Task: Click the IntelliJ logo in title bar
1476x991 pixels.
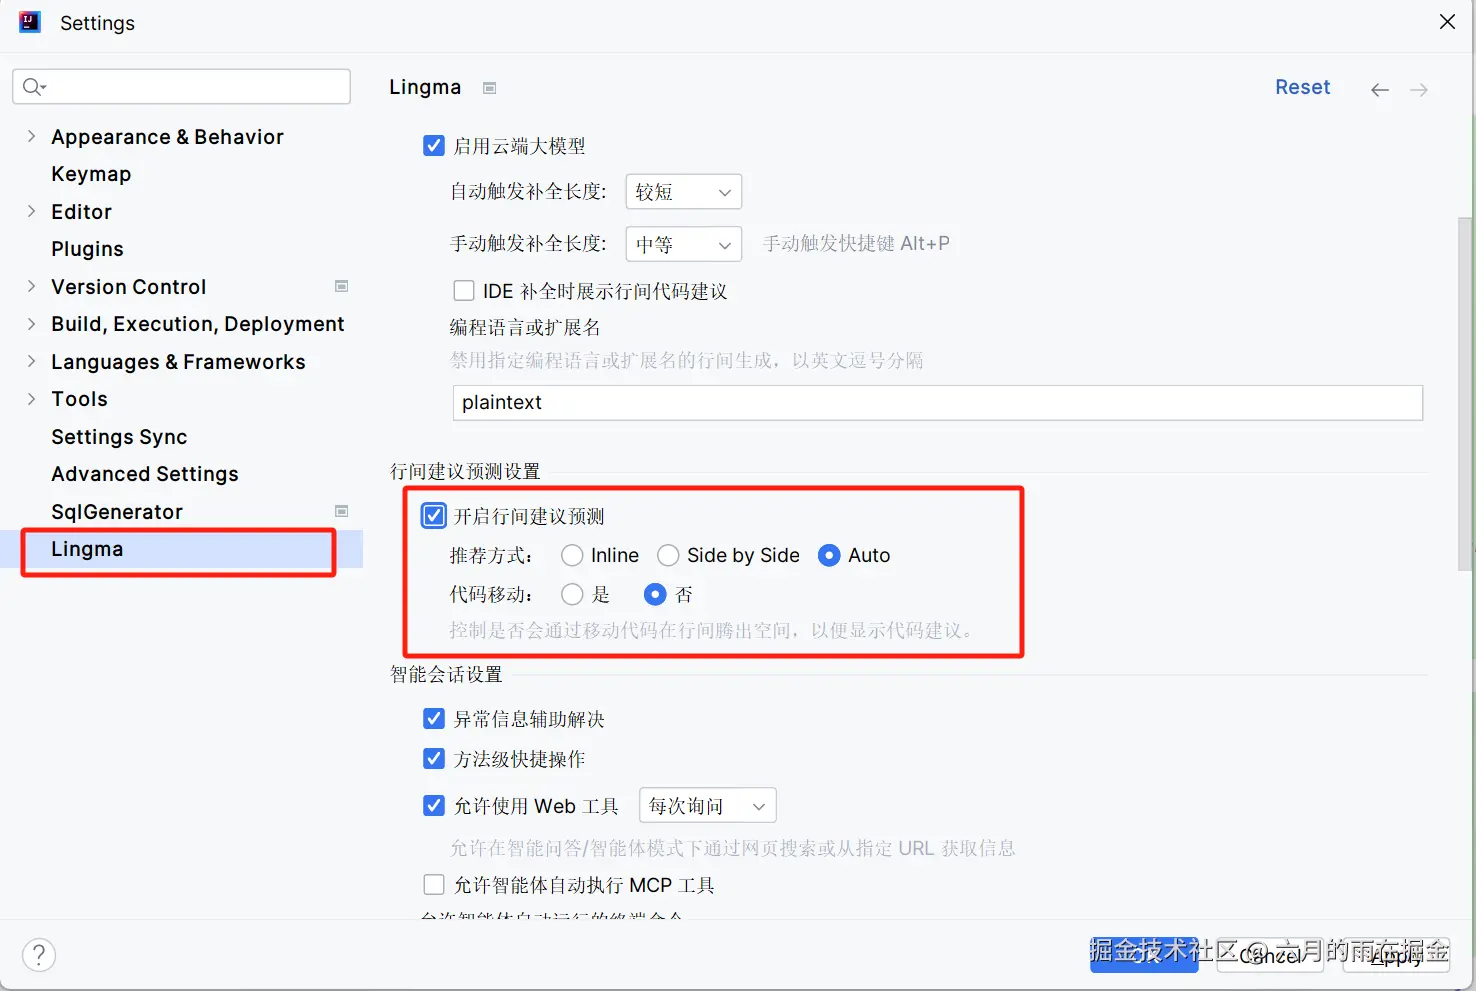Action: (30, 22)
